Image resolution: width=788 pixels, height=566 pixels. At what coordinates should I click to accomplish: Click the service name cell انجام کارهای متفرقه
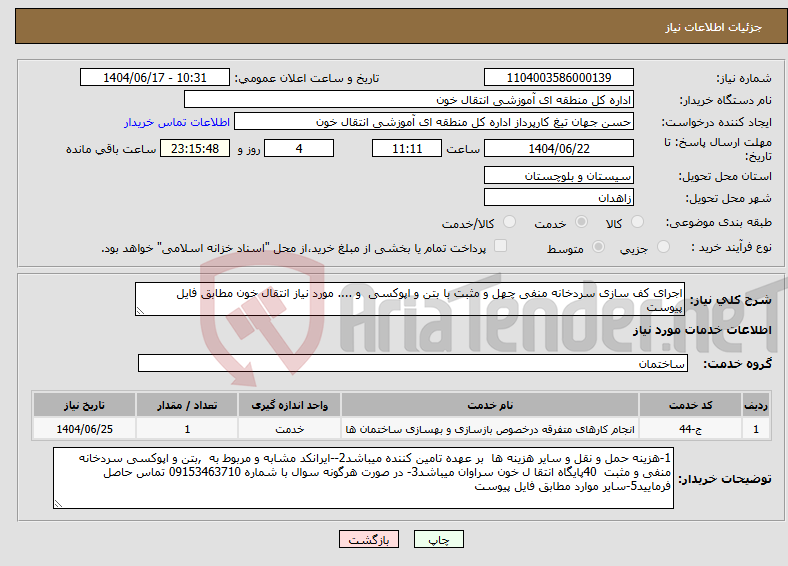tap(490, 429)
